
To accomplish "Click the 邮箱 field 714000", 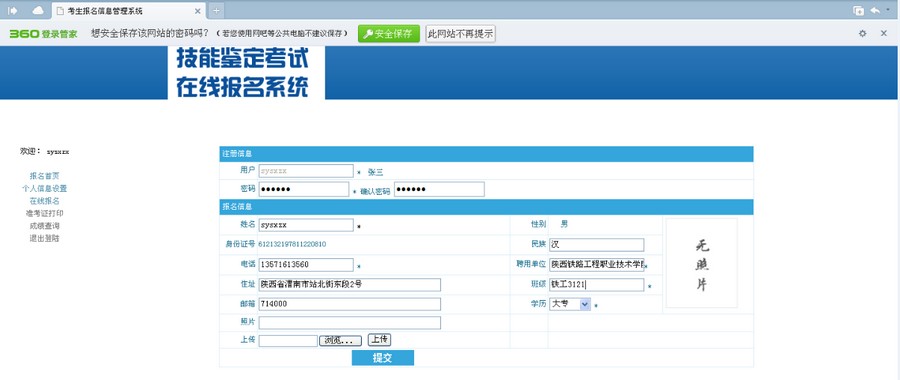I will click(350, 304).
